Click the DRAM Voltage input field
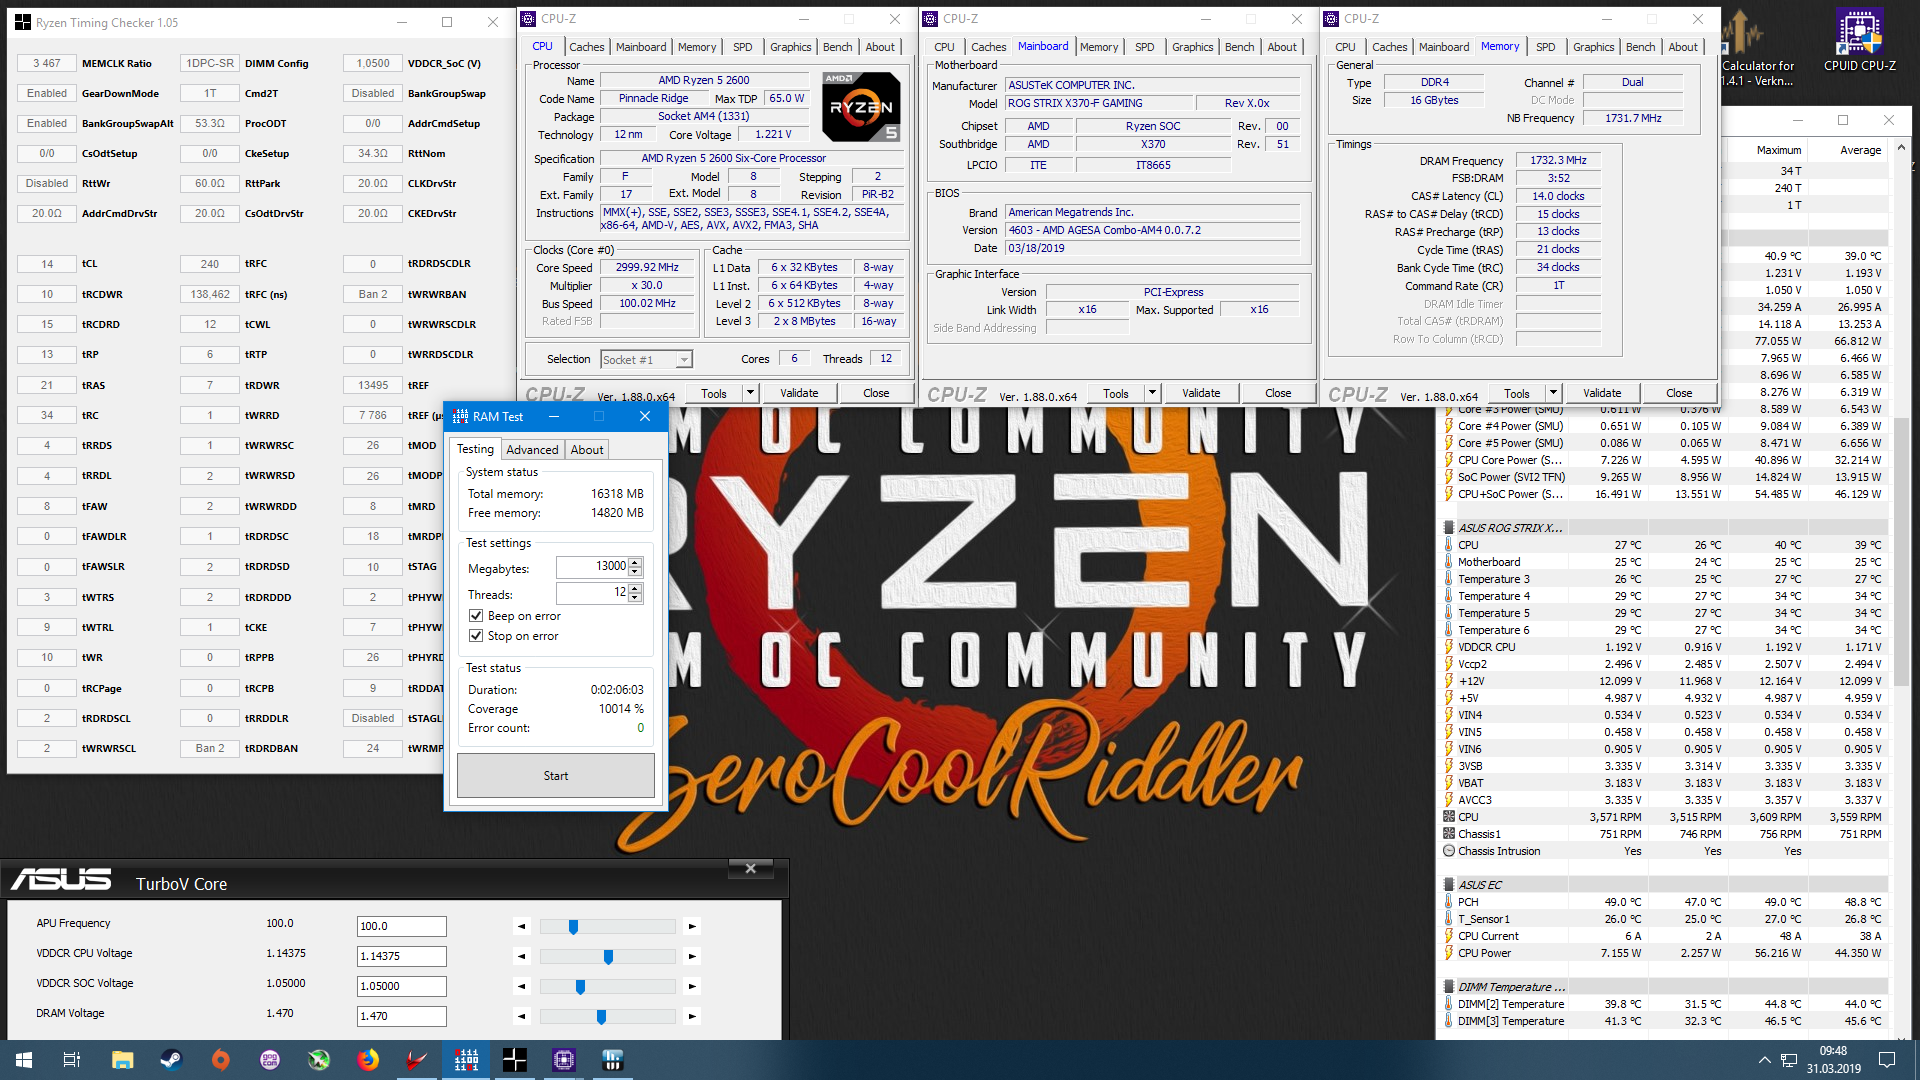This screenshot has height=1080, width=1920. pyautogui.click(x=401, y=1016)
